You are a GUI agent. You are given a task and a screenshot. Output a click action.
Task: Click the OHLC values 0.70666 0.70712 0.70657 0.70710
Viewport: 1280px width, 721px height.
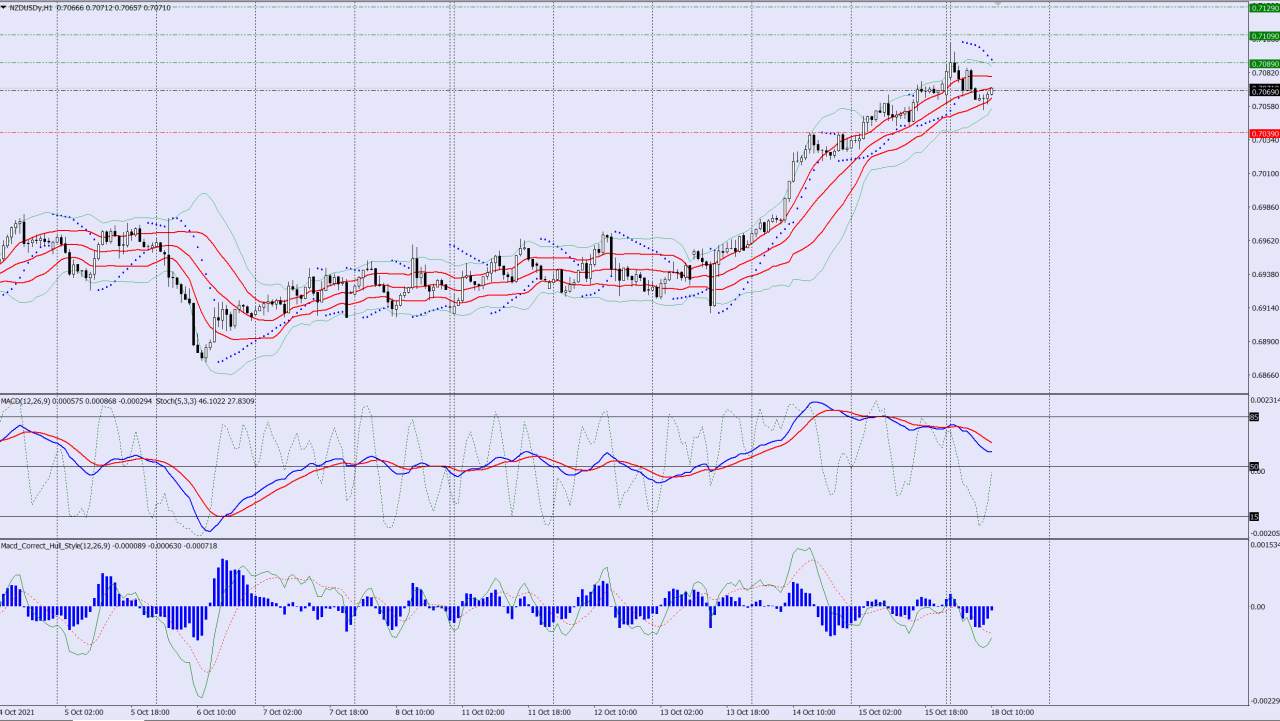point(114,7)
